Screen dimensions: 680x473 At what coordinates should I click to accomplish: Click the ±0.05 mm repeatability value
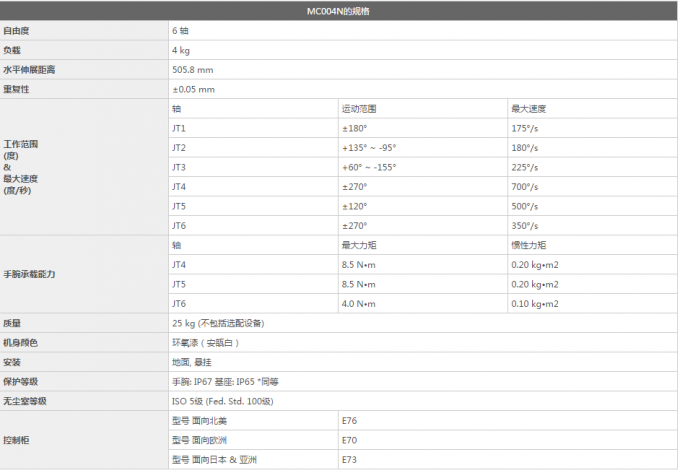pos(193,89)
